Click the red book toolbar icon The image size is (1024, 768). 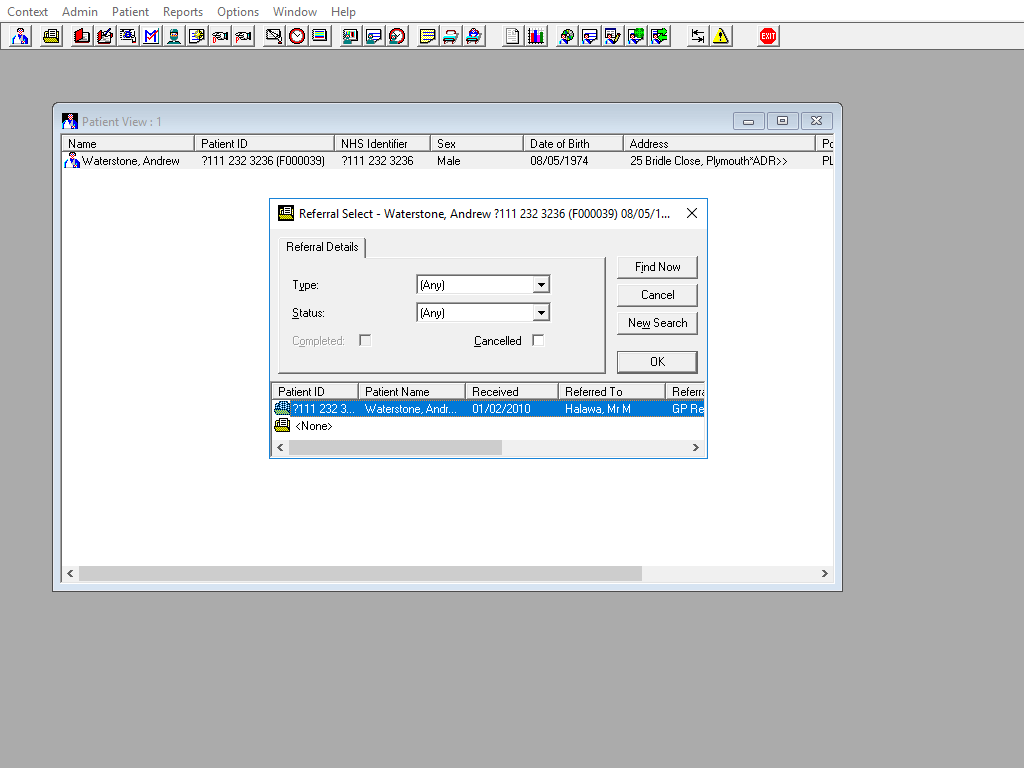click(82, 36)
